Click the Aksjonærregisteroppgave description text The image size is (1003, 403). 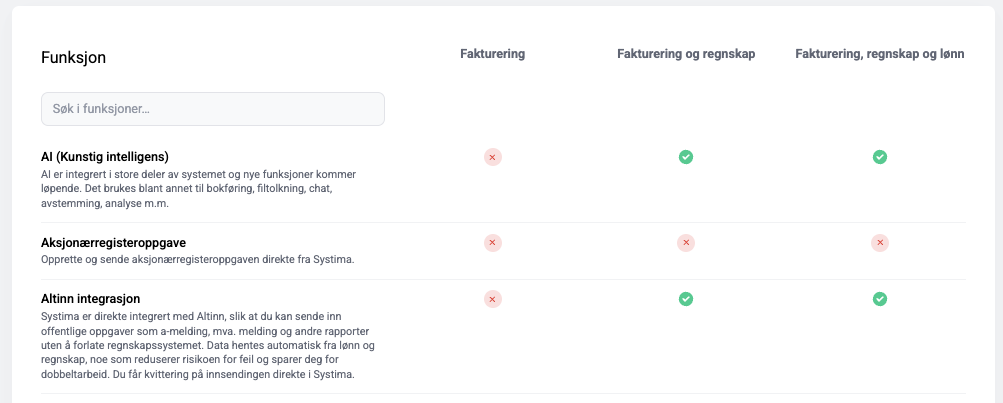click(198, 260)
